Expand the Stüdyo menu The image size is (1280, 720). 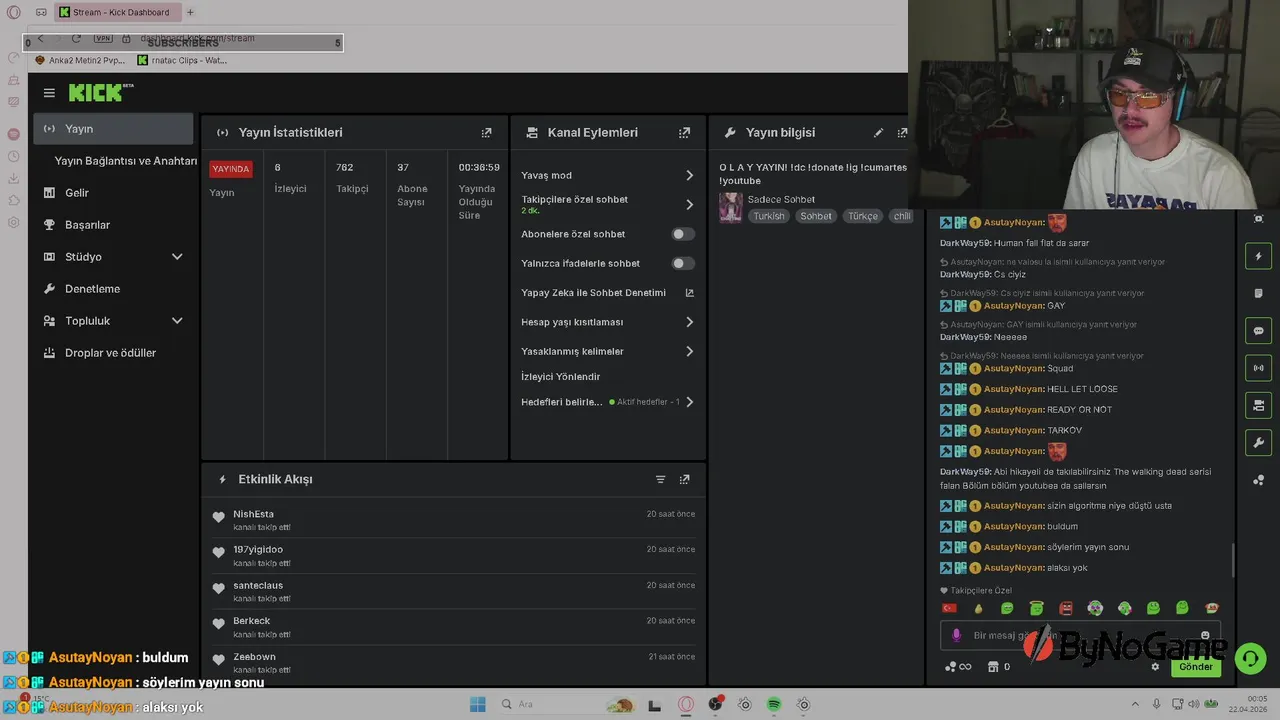pos(177,257)
